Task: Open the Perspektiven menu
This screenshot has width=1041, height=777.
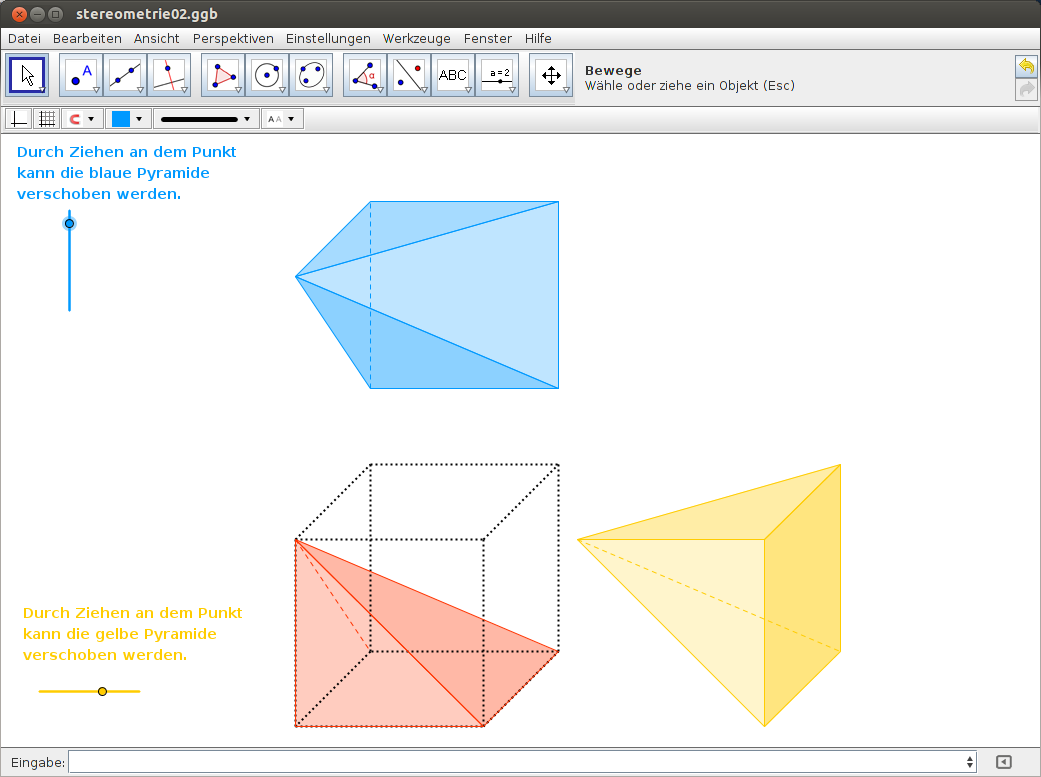Action: tap(233, 38)
